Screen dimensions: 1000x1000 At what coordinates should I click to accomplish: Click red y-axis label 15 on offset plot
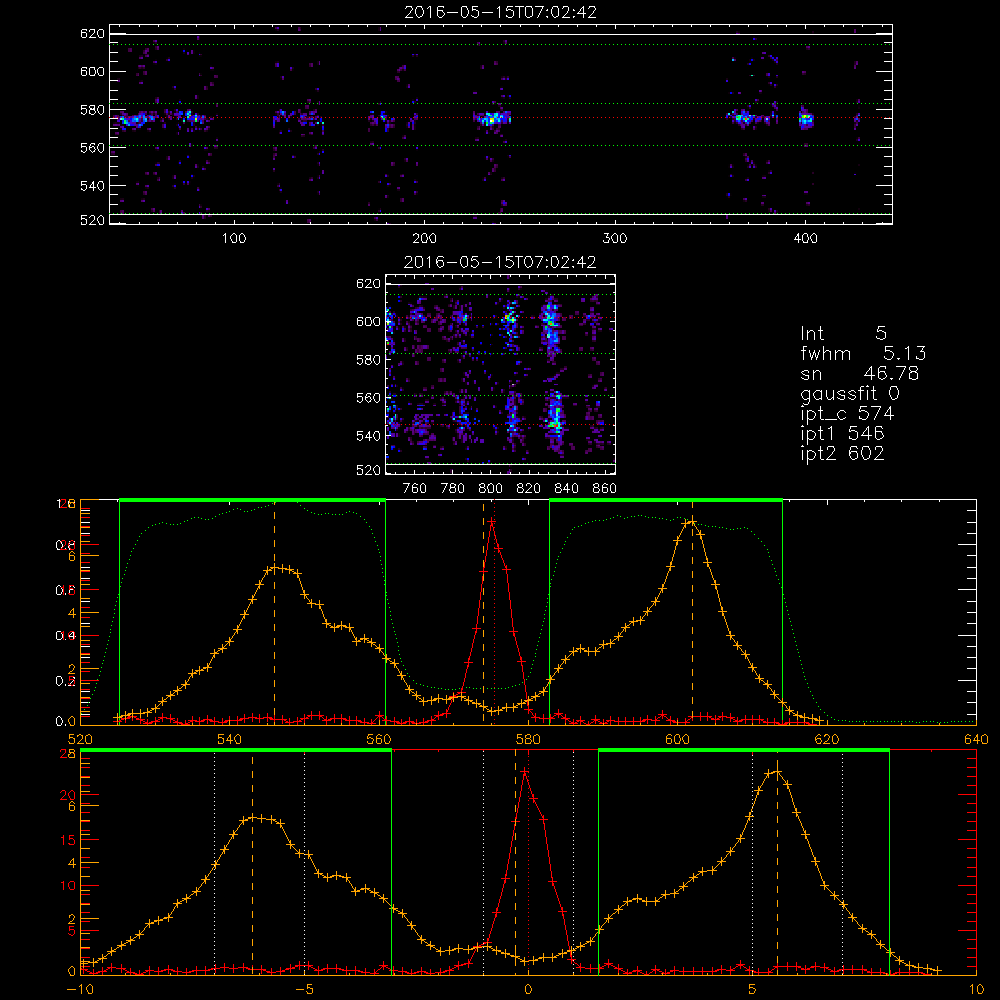[68, 840]
